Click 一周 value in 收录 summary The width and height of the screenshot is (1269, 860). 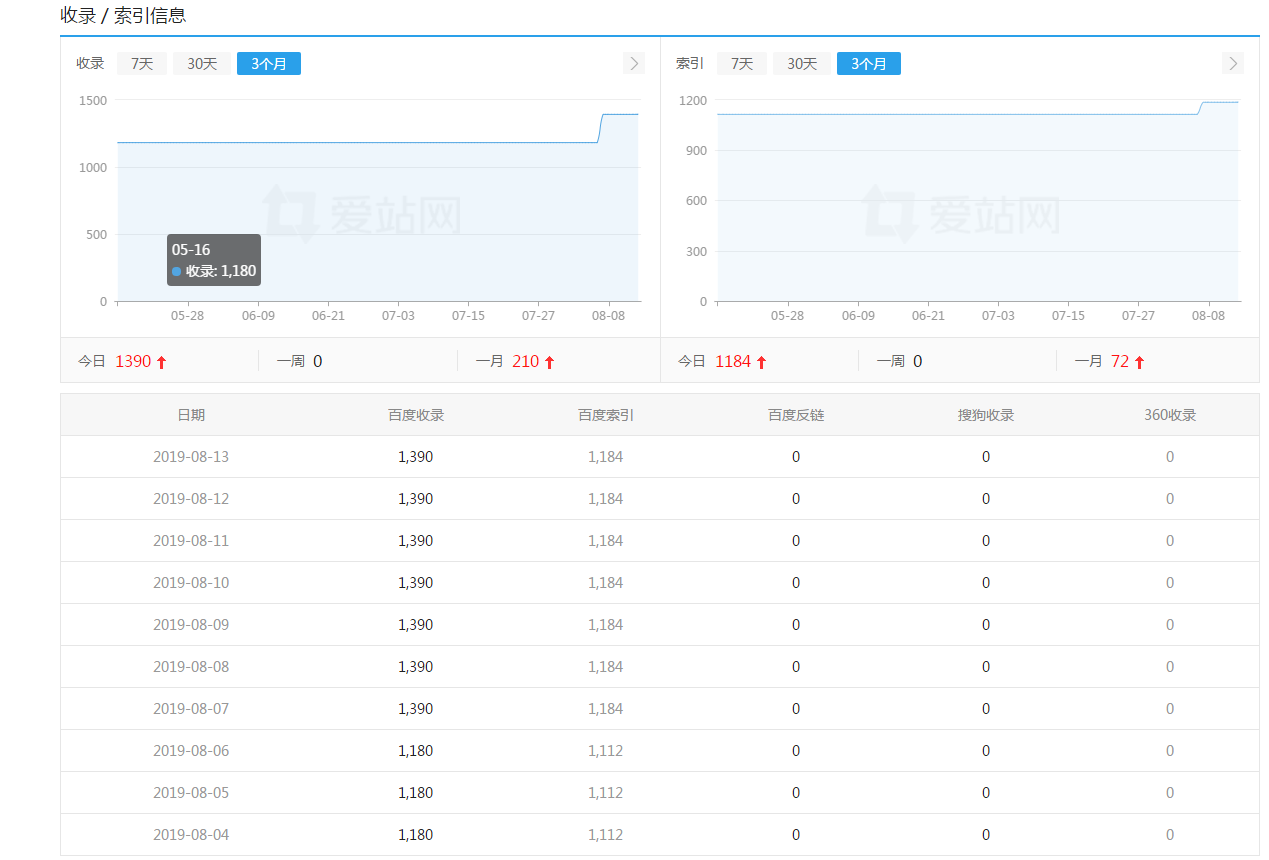point(317,361)
